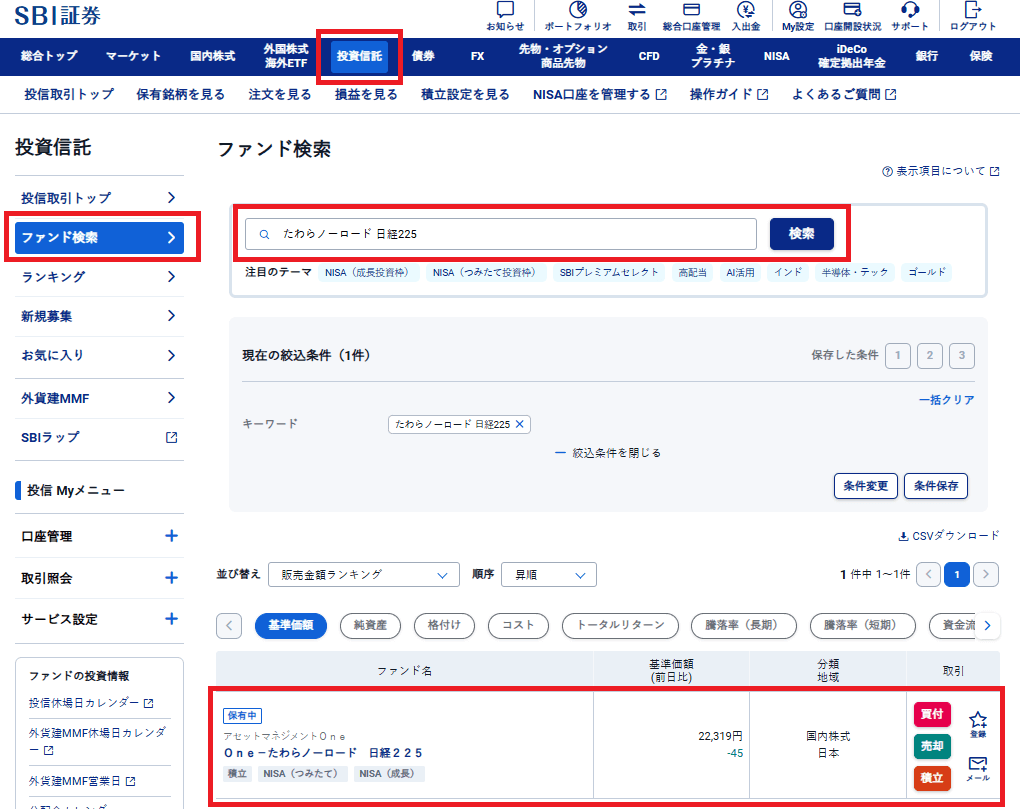Open the 口座開設状況 icon
Viewport: 1020px width, 809px height.
click(852, 10)
